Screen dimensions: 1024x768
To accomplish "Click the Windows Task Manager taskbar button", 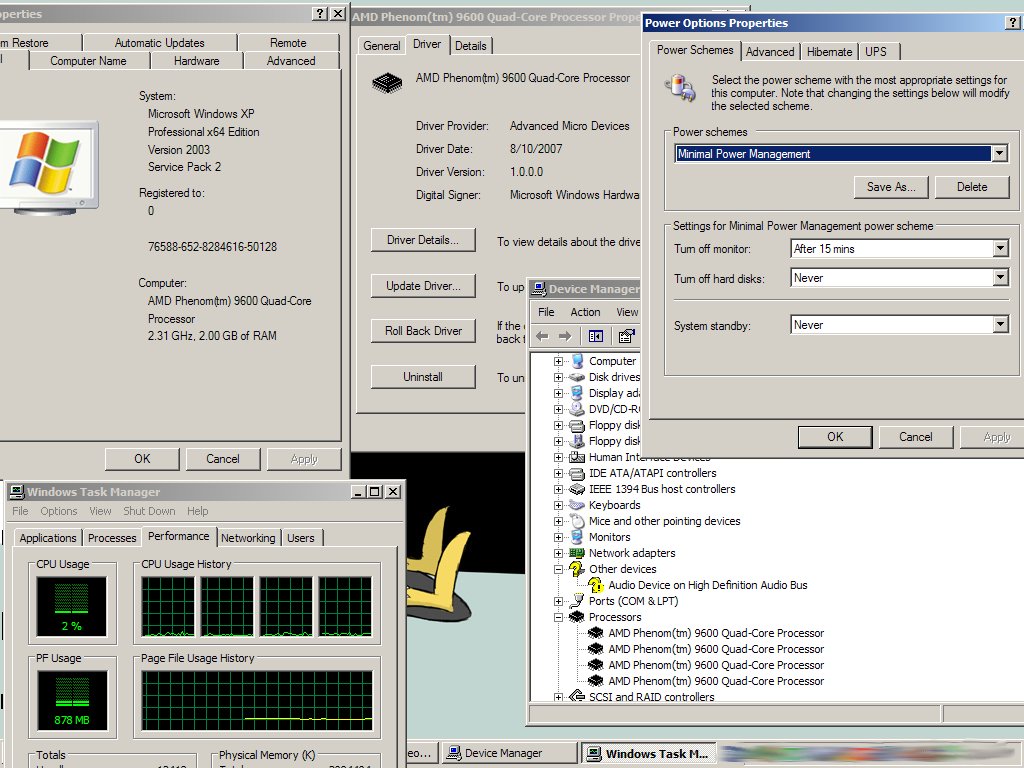I will coord(648,753).
